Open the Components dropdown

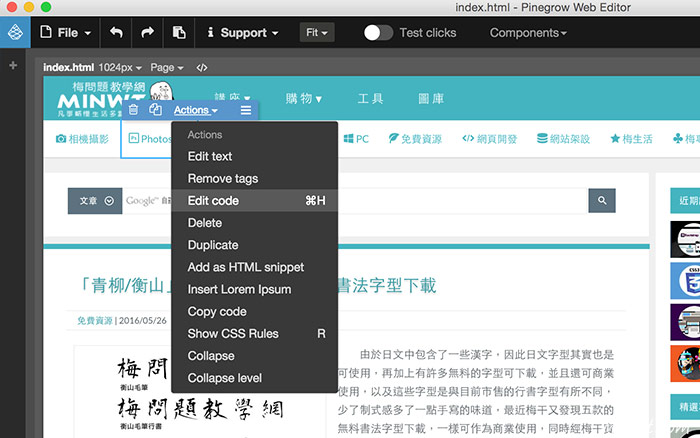point(528,33)
